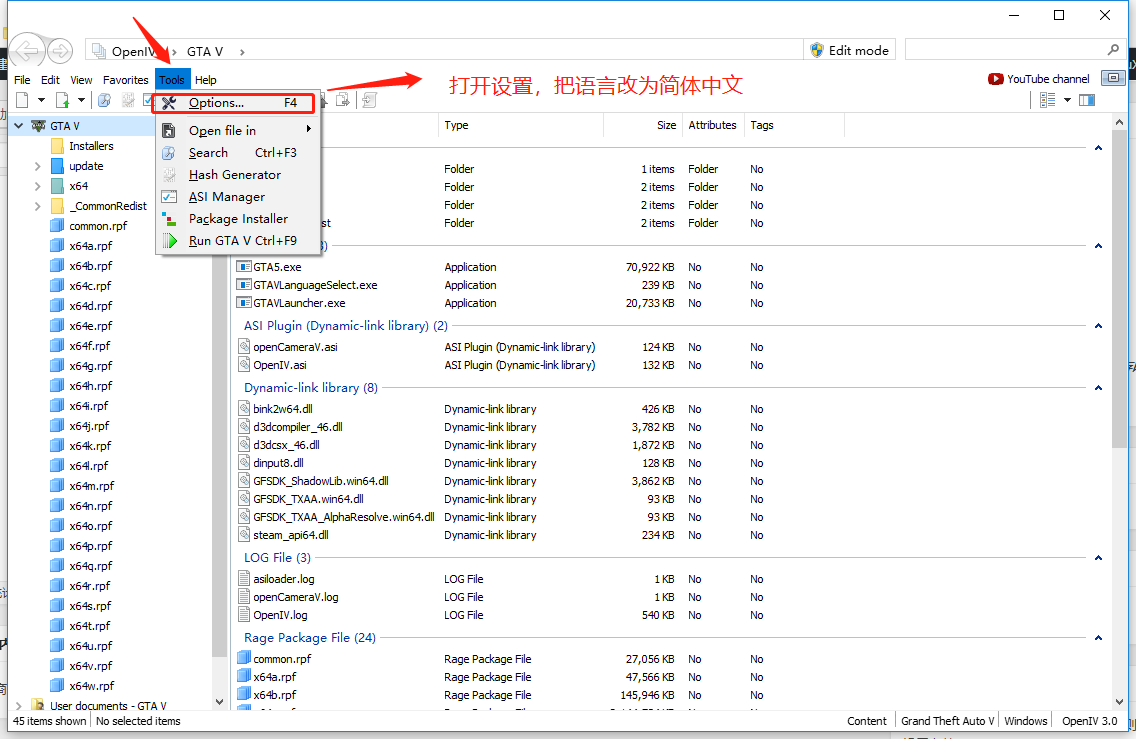
Task: Click the asiloader.log file icon
Action: point(244,579)
